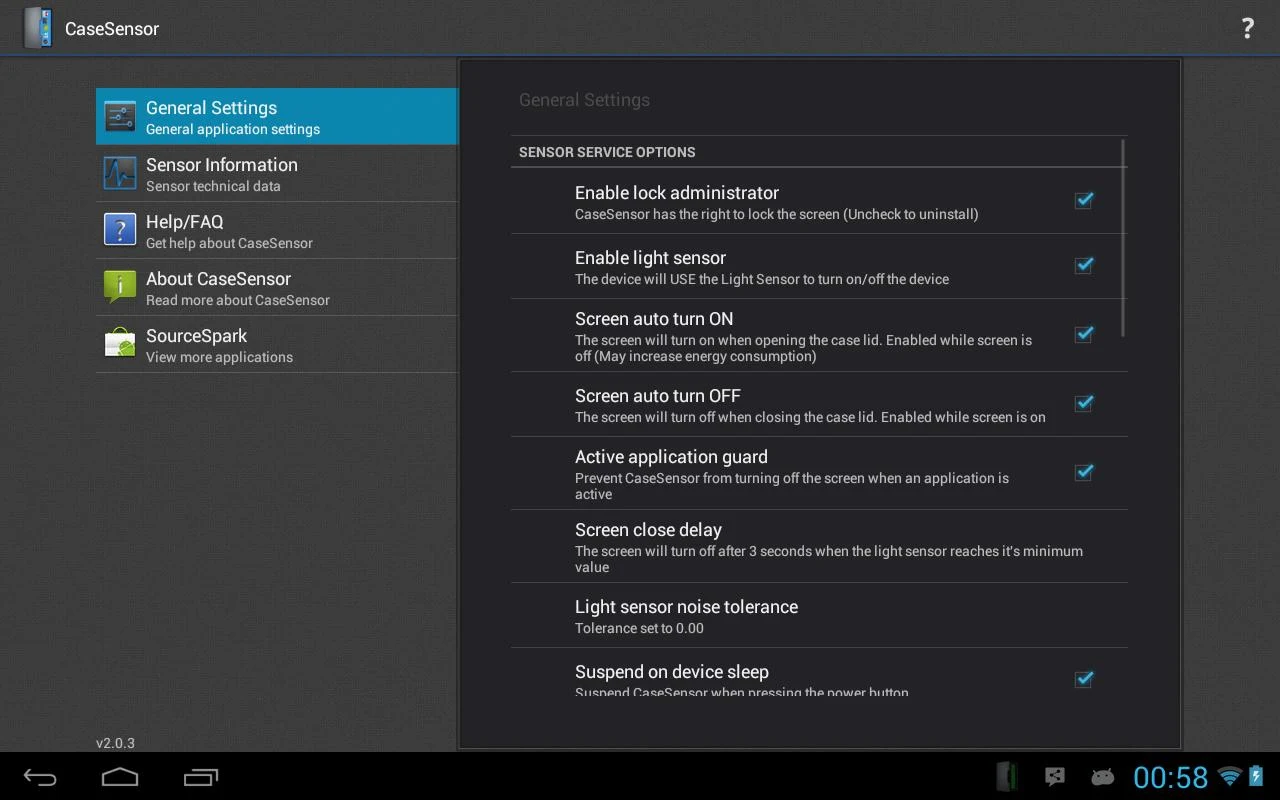Viewport: 1280px width, 800px height.
Task: Click 'Suspend CaseSensor when pressing the power button' text
Action: [742, 692]
